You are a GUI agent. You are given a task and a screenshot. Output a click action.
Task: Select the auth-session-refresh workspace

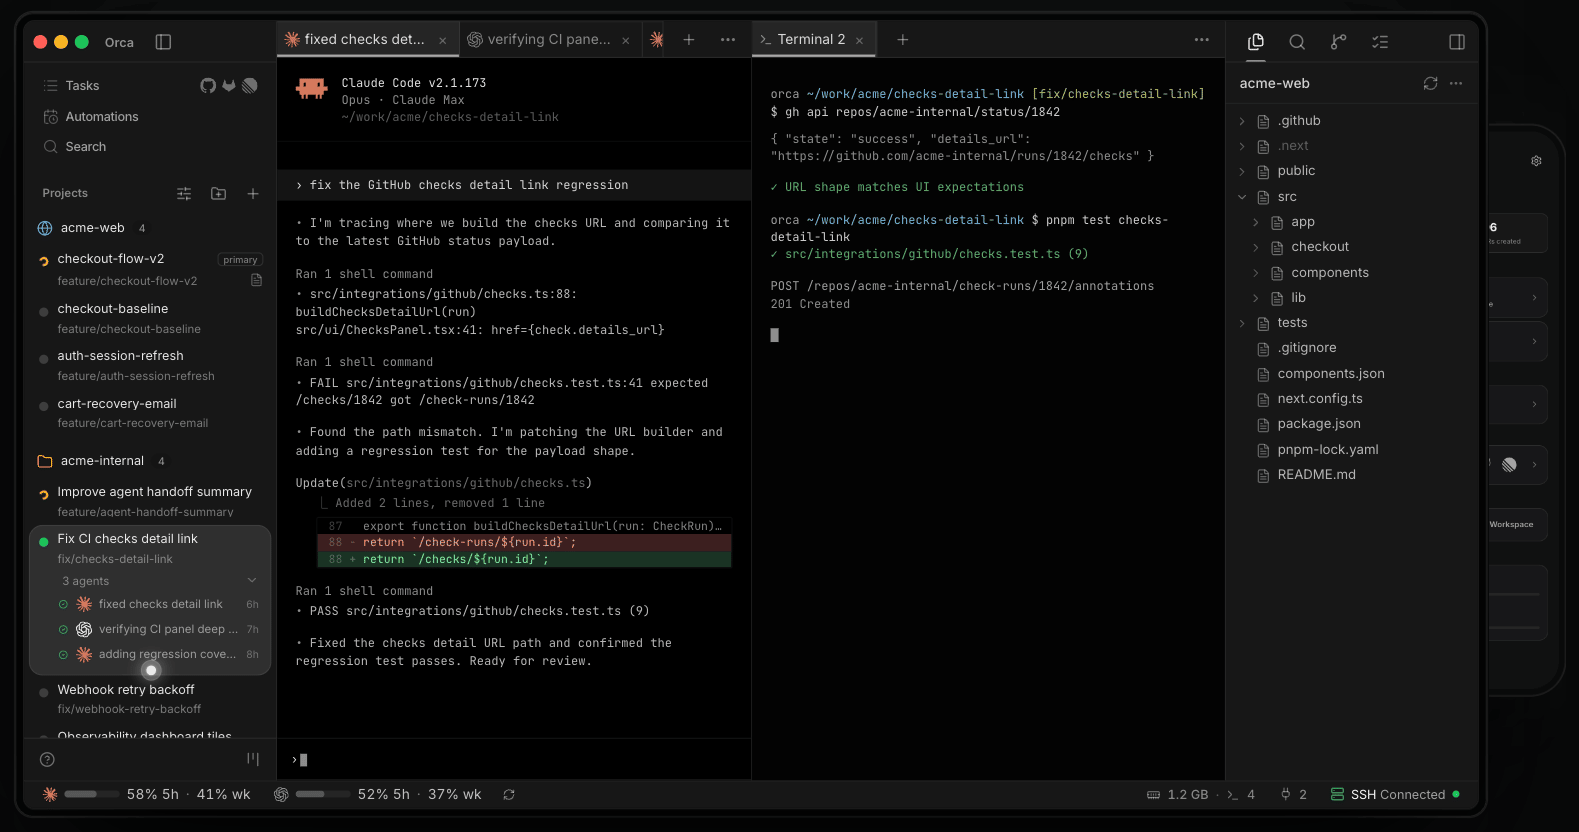[150, 365]
